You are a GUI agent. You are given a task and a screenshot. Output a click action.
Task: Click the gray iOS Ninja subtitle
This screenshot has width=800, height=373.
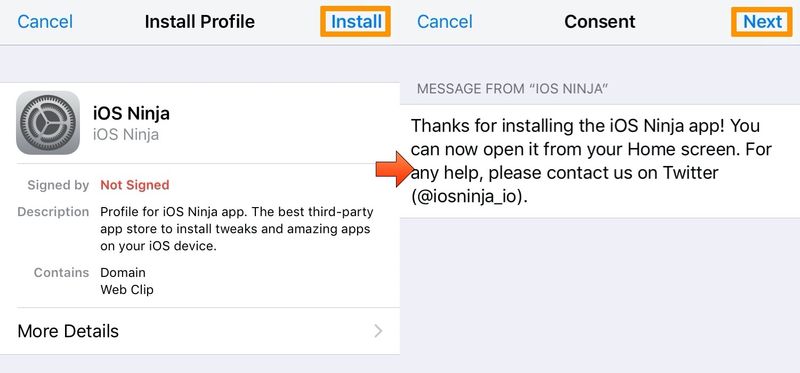126,134
